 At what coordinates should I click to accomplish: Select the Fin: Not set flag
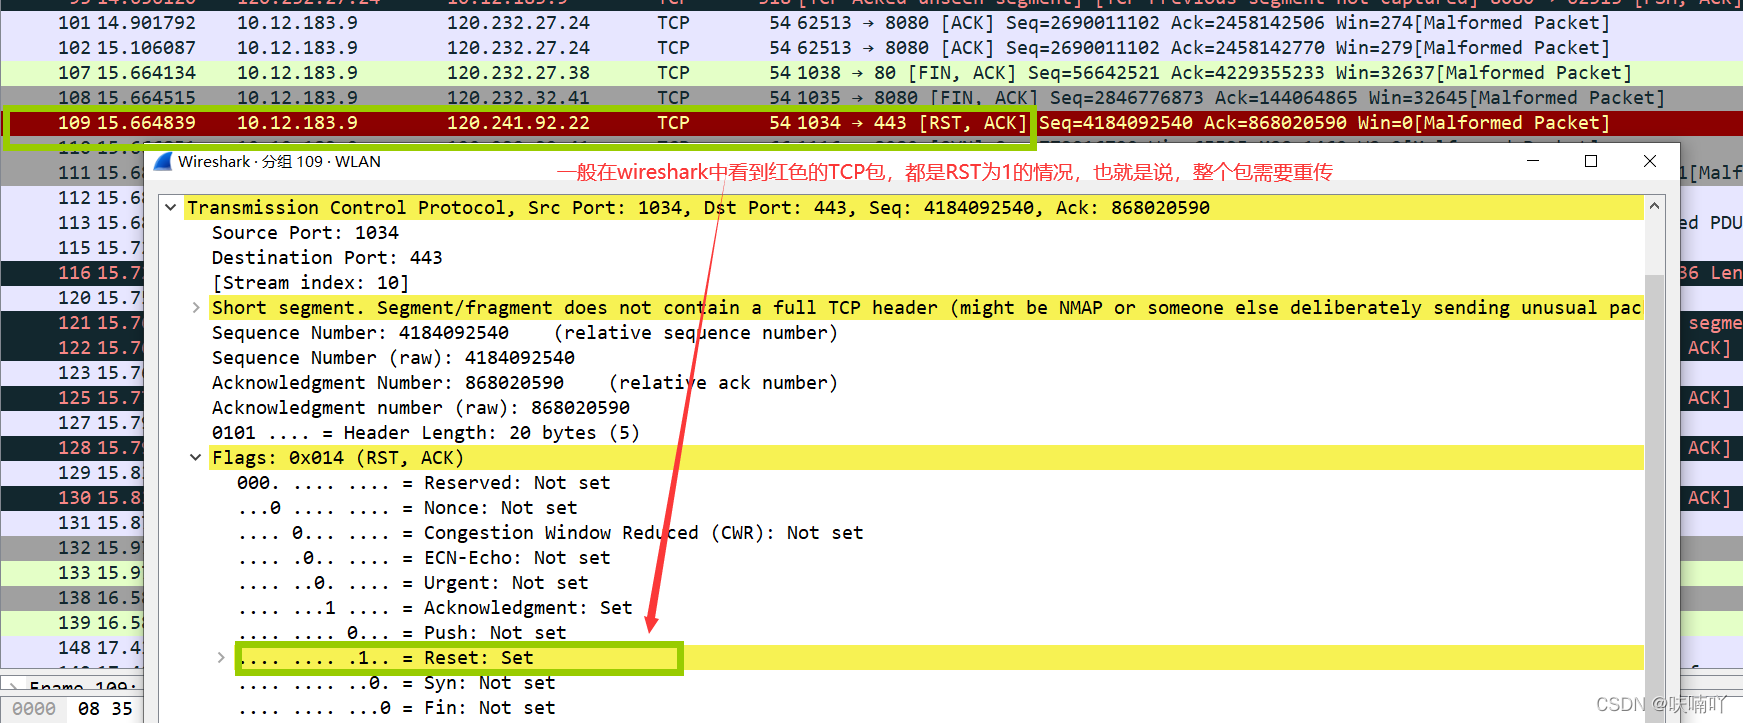pyautogui.click(x=396, y=708)
